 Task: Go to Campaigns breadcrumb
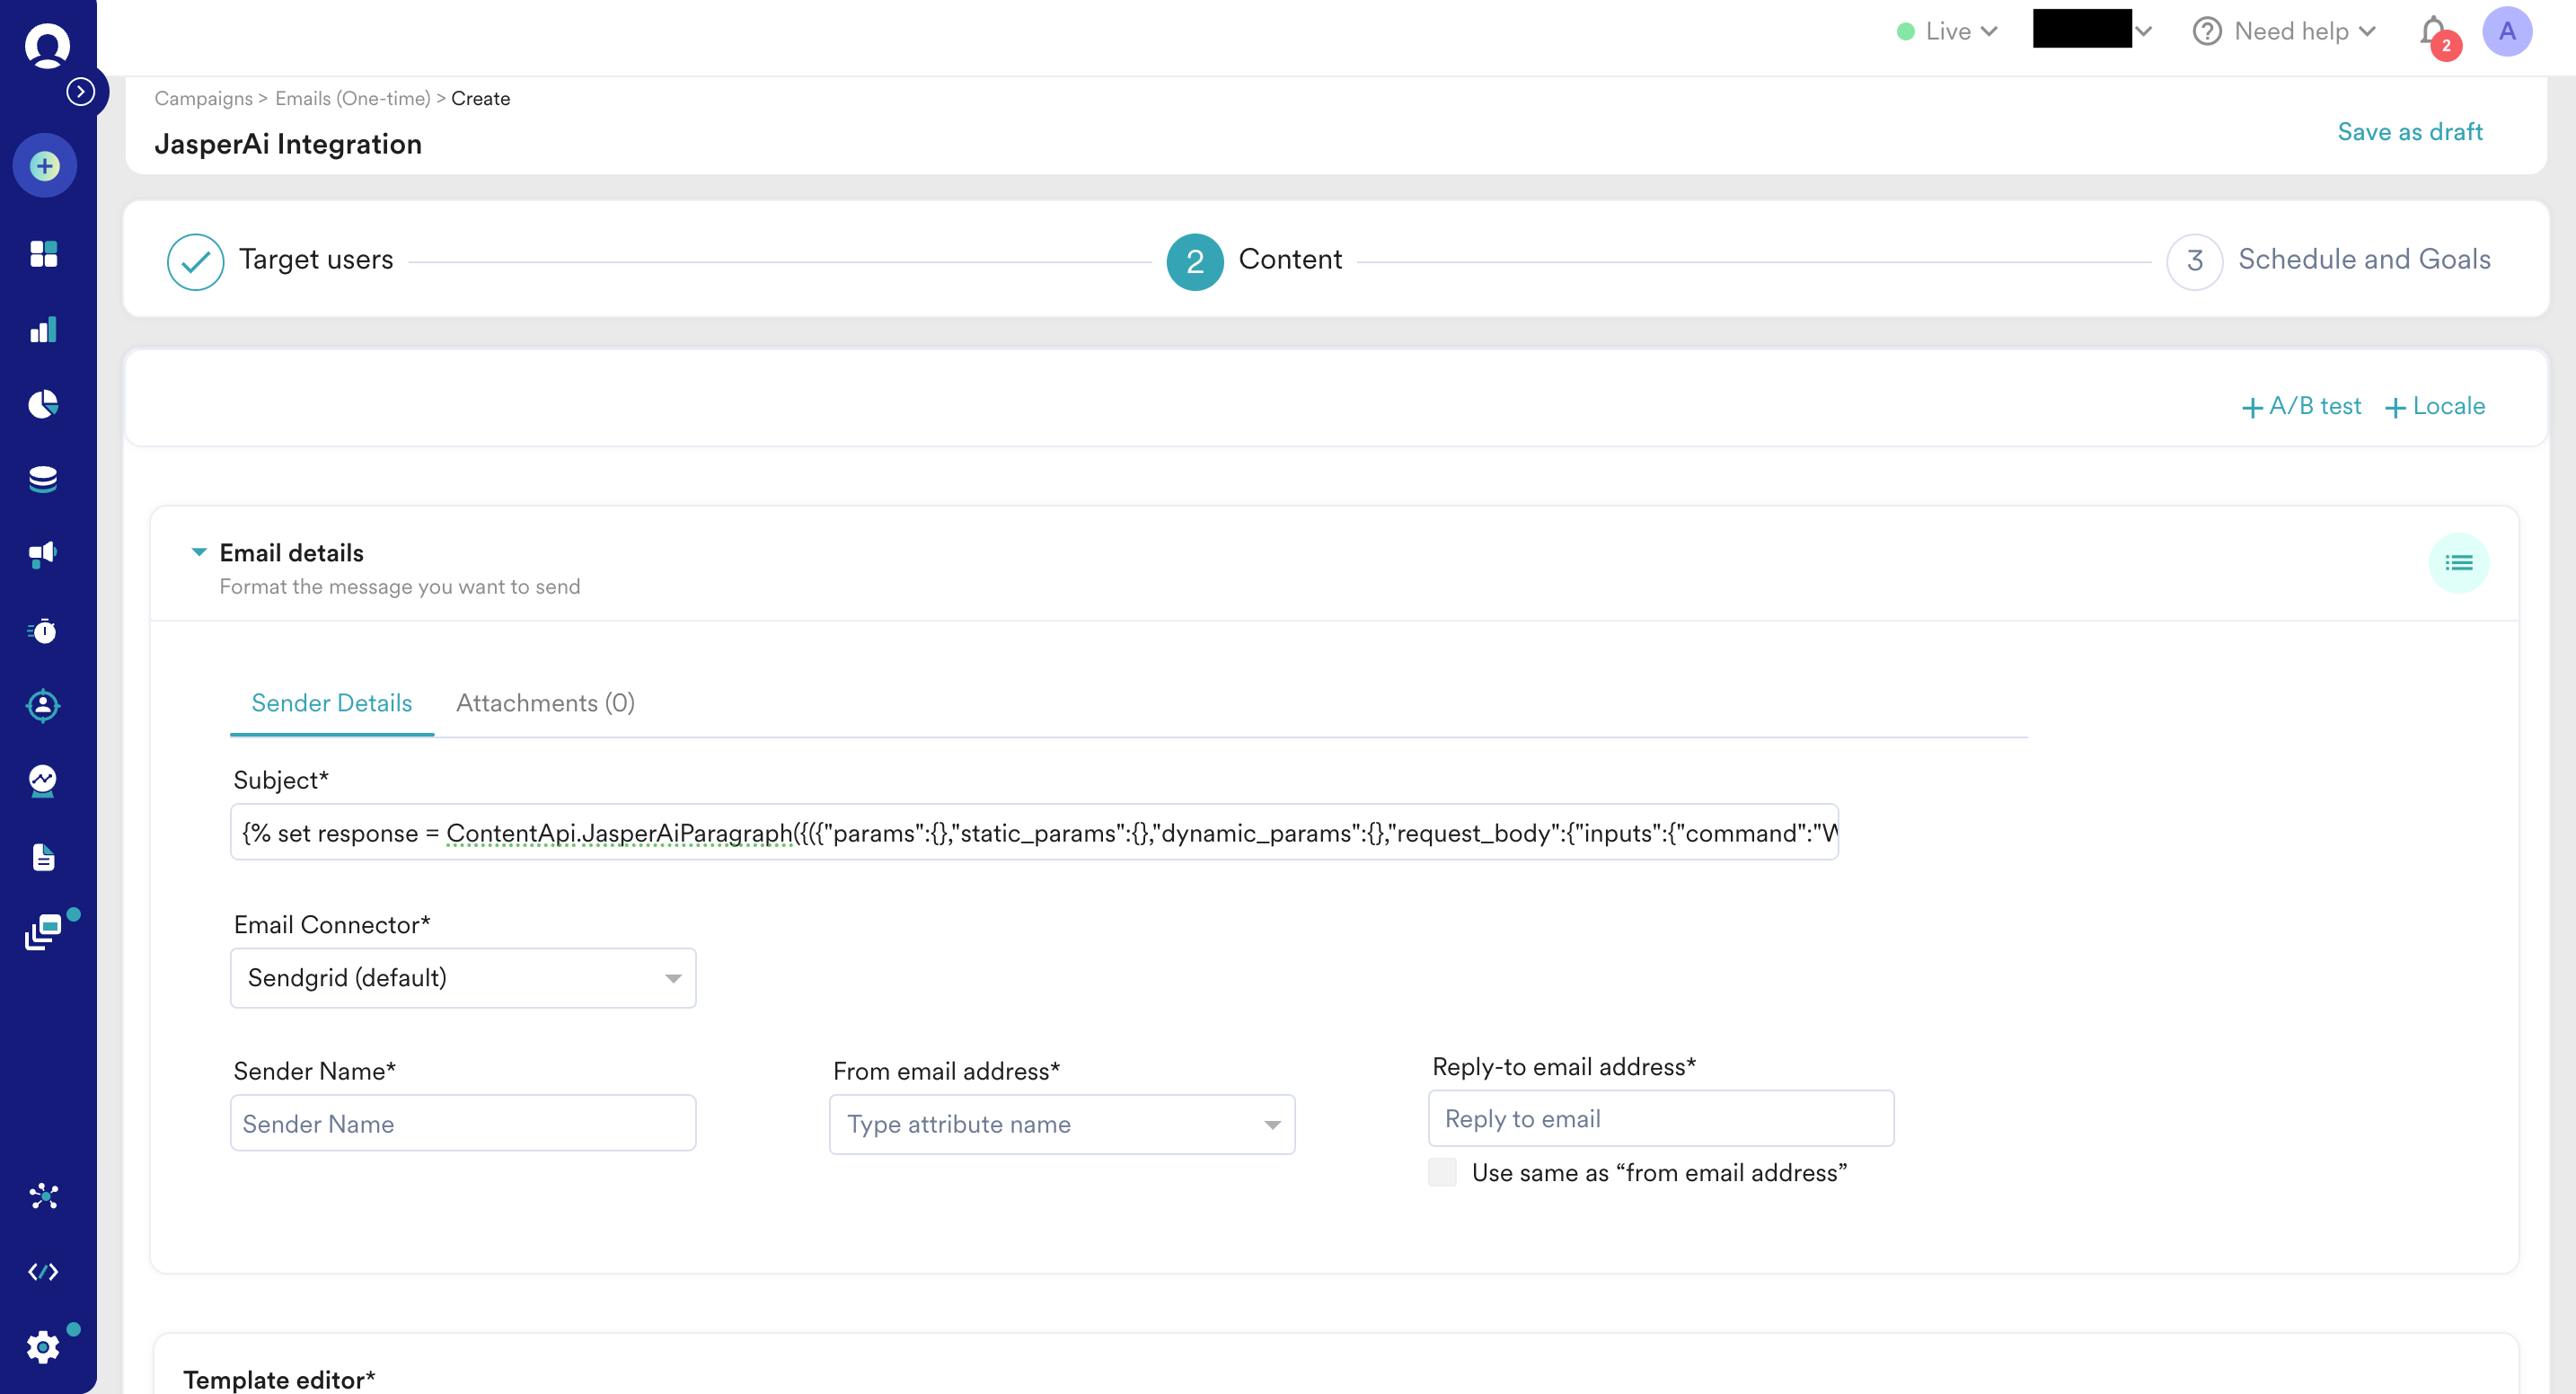(x=203, y=98)
